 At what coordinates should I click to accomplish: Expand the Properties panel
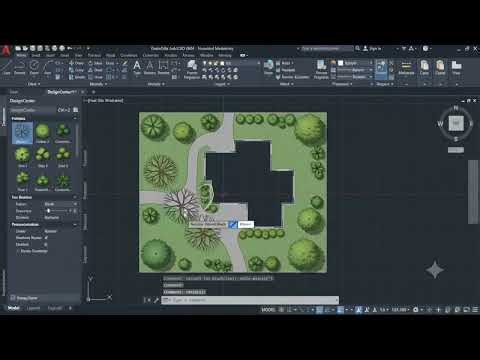coord(342,84)
